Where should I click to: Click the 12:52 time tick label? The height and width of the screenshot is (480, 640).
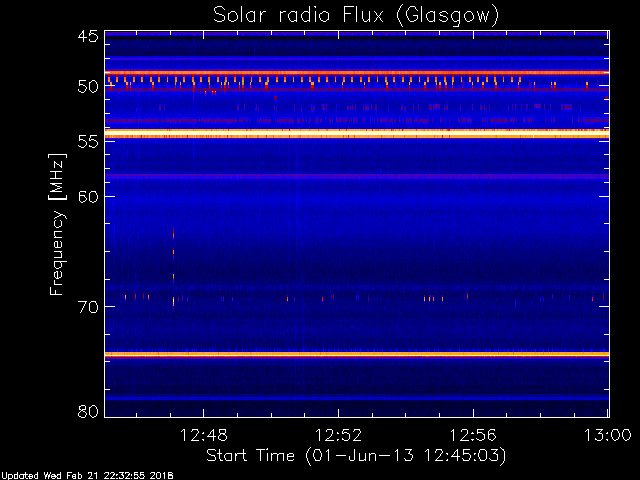(338, 436)
